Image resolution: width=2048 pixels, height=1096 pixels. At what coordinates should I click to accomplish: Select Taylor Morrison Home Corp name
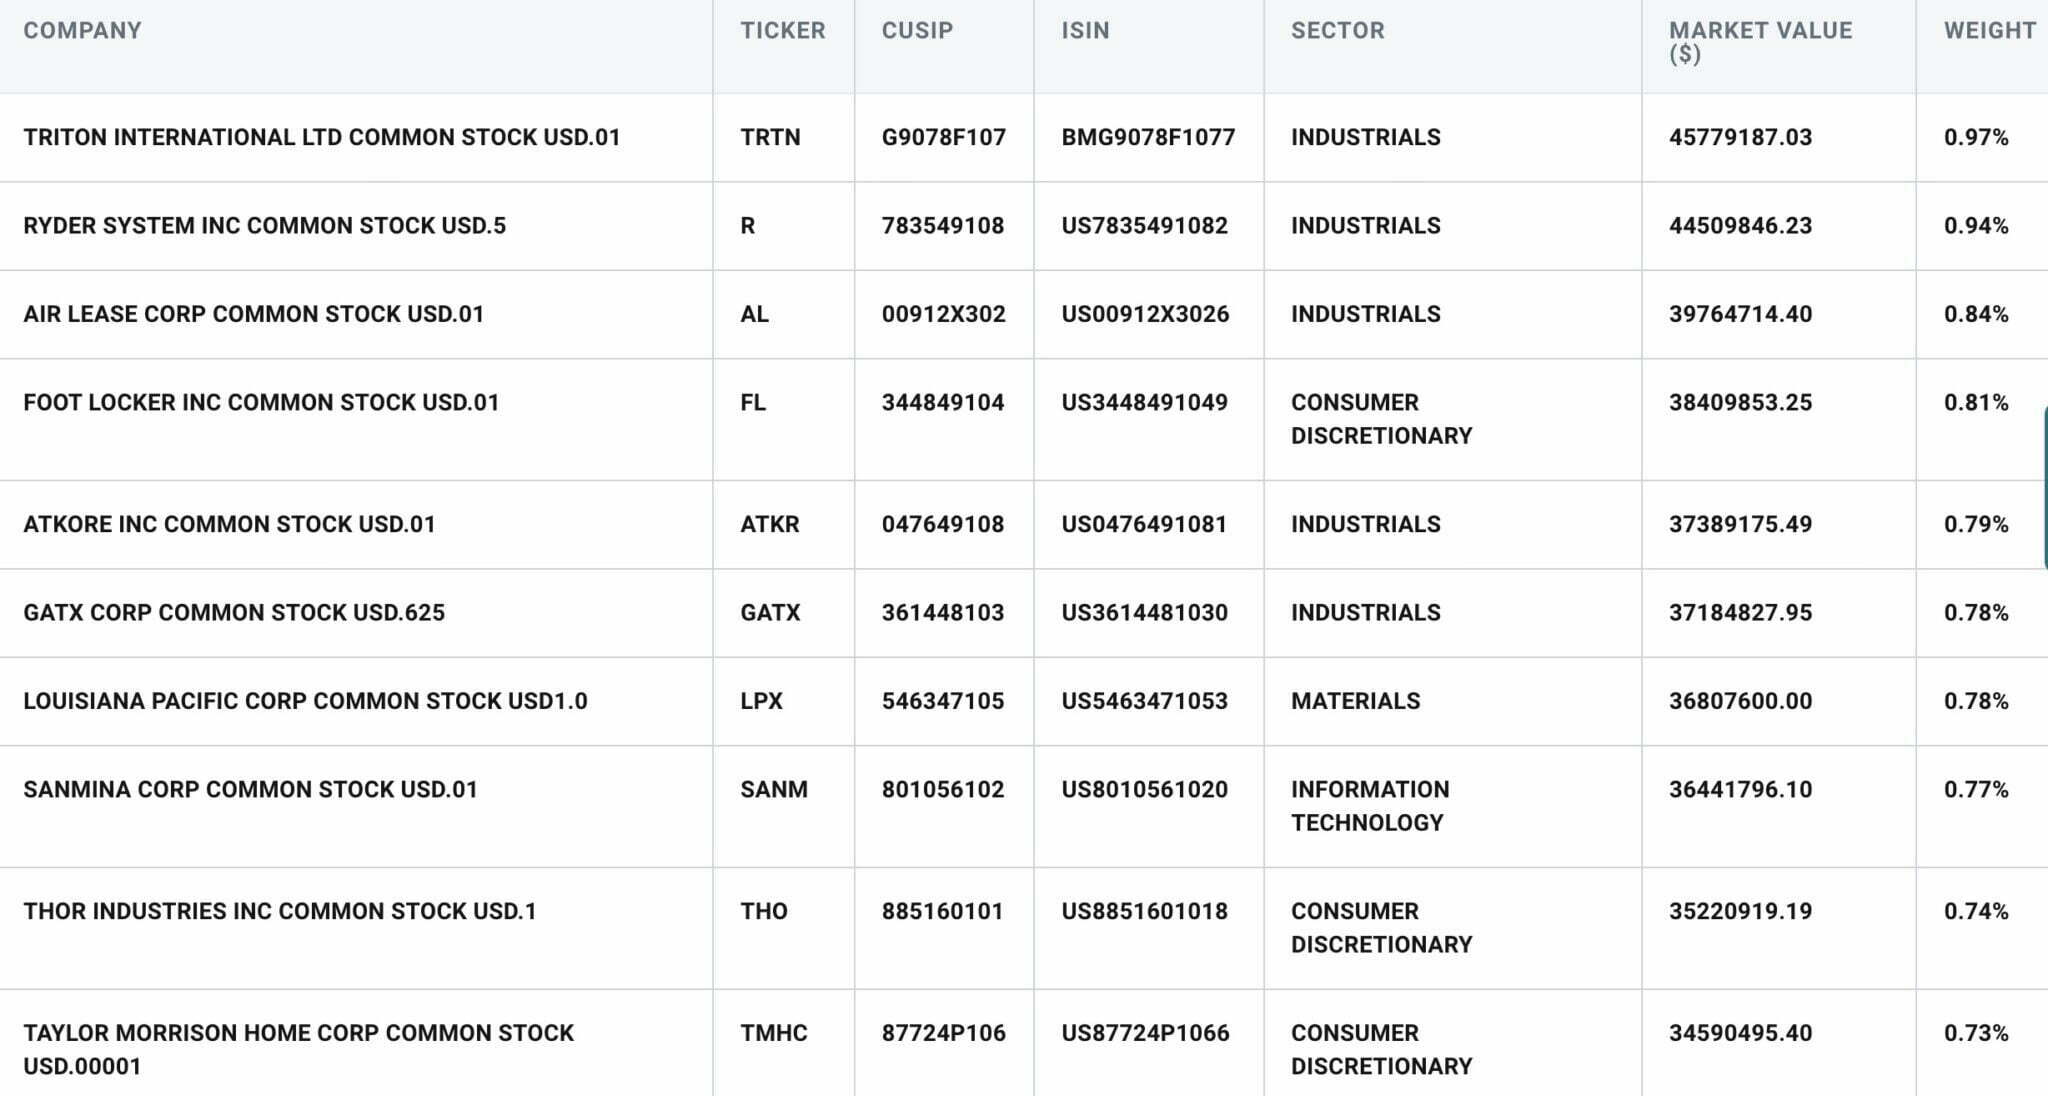[x=299, y=1049]
